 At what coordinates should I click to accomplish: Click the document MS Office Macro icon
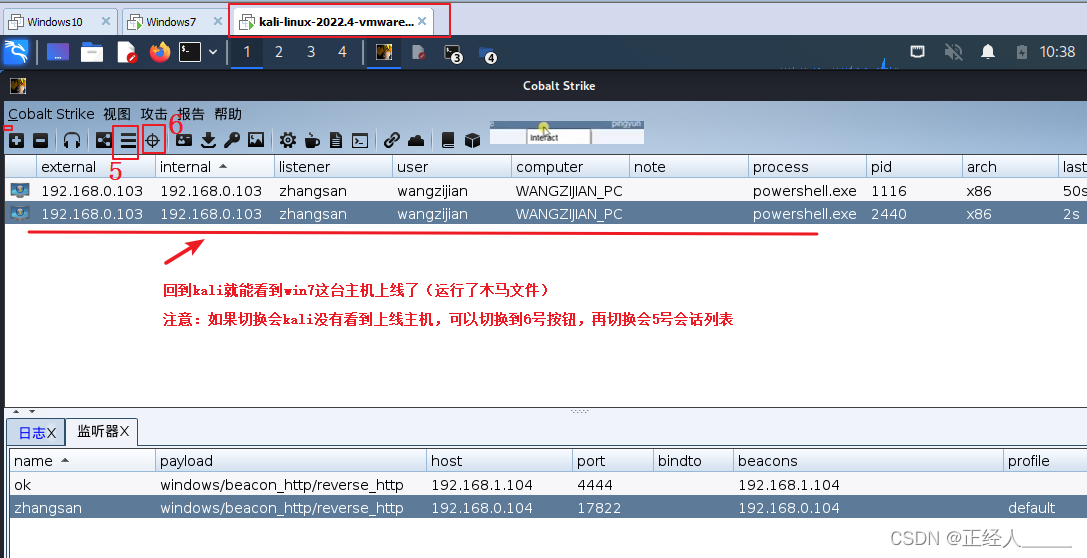coord(336,141)
